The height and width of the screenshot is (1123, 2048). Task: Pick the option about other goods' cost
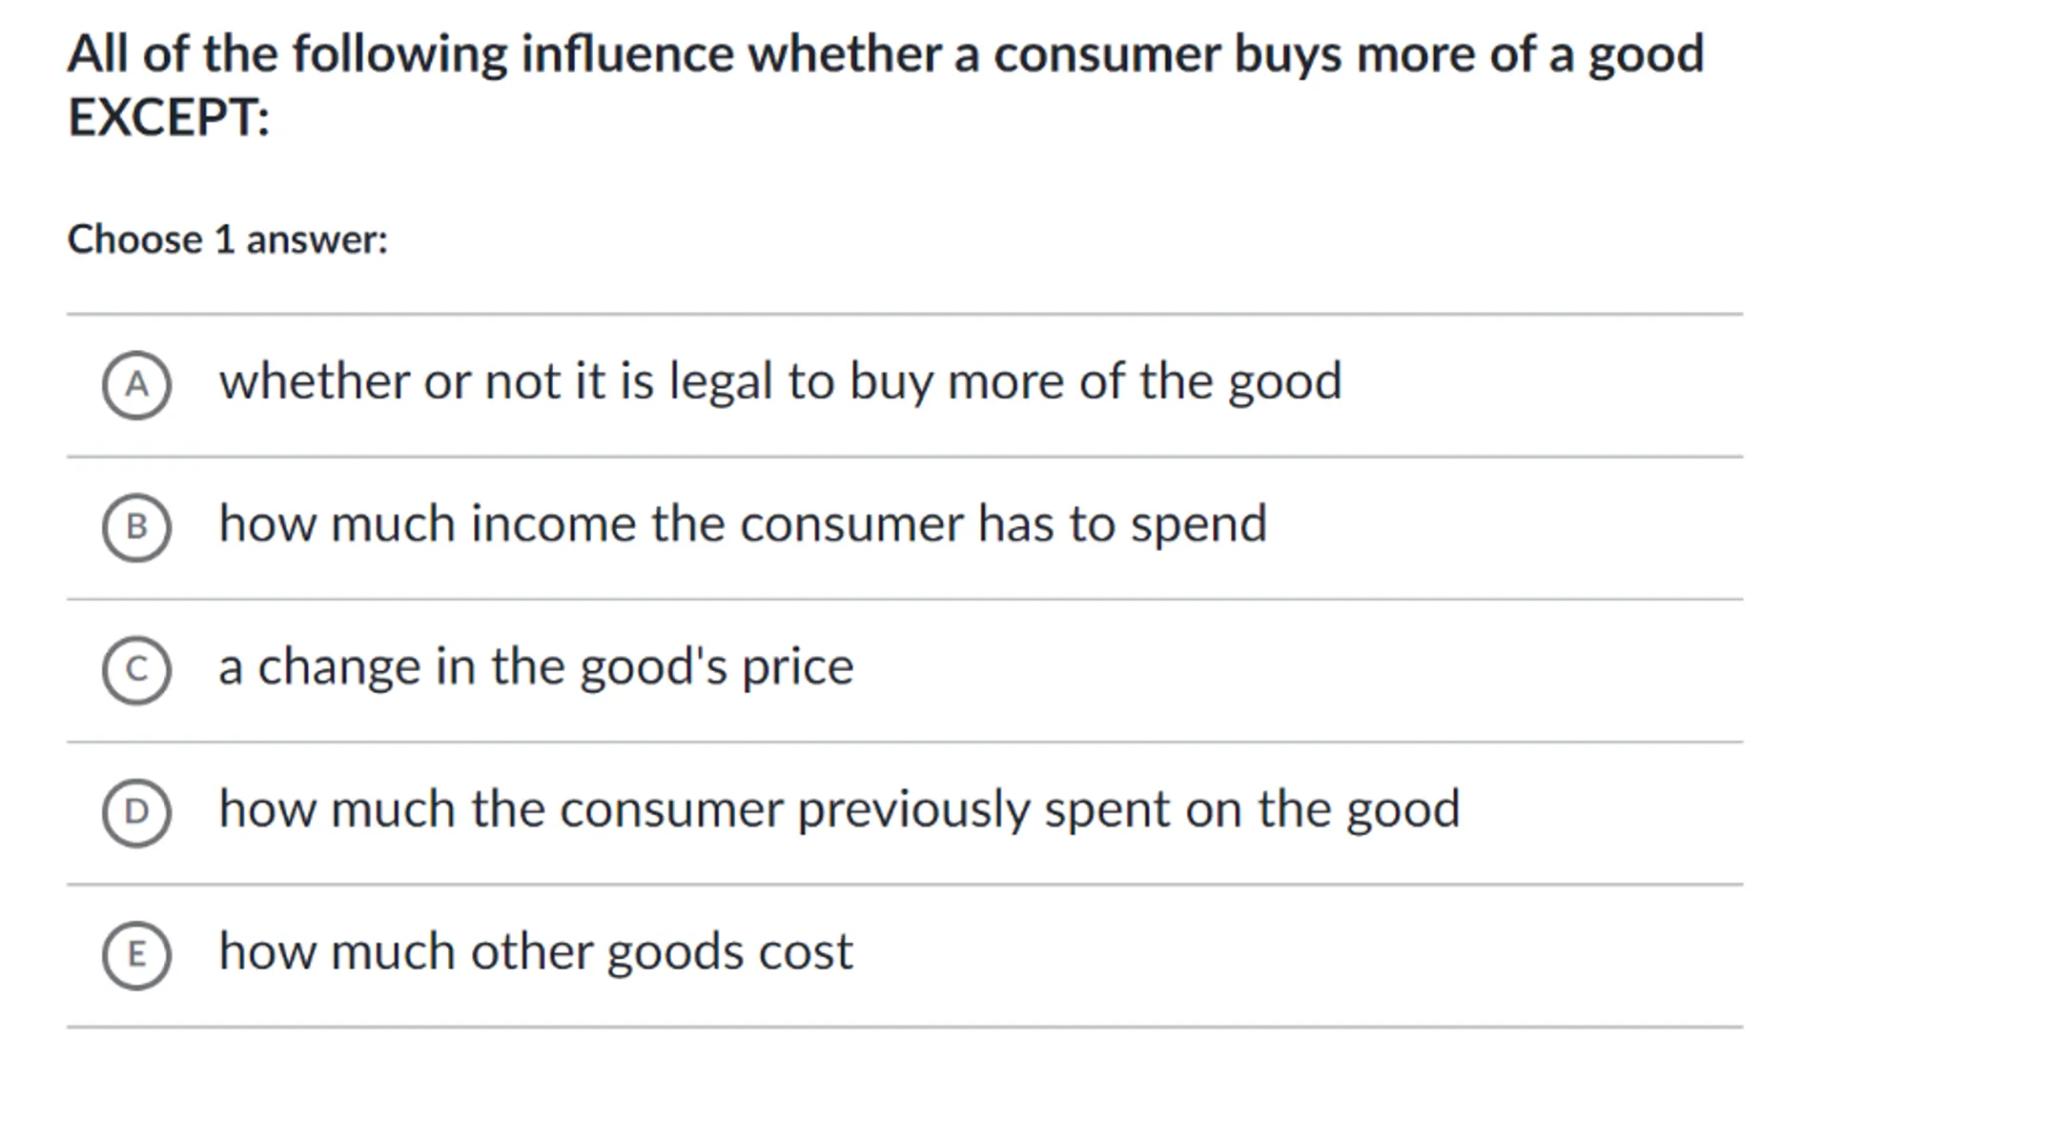tap(536, 951)
